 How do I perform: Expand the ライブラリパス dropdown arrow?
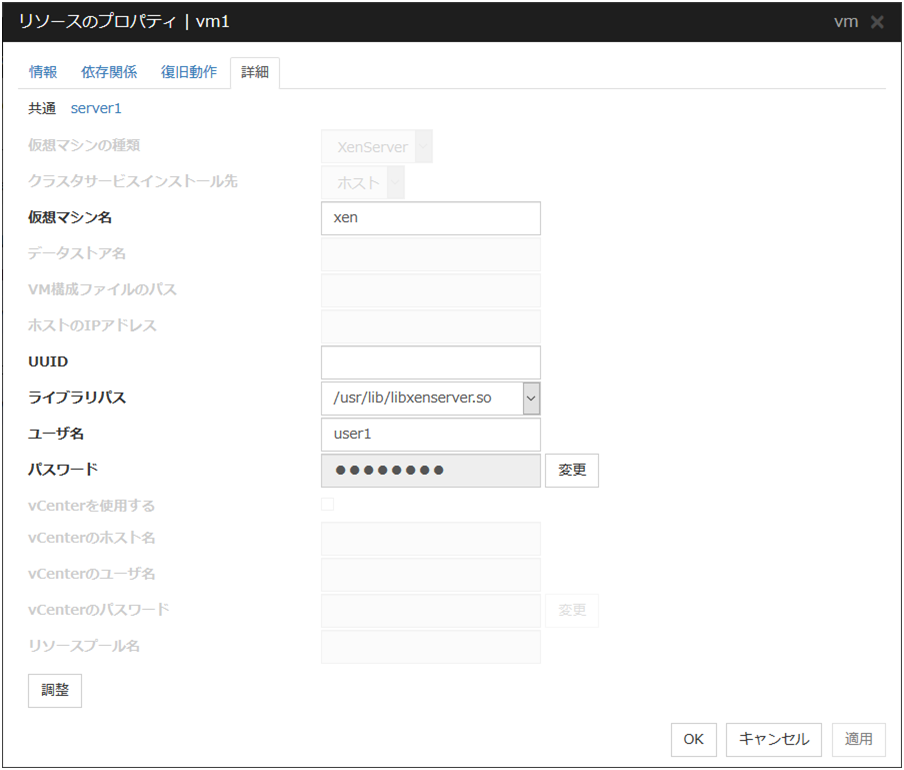click(530, 398)
